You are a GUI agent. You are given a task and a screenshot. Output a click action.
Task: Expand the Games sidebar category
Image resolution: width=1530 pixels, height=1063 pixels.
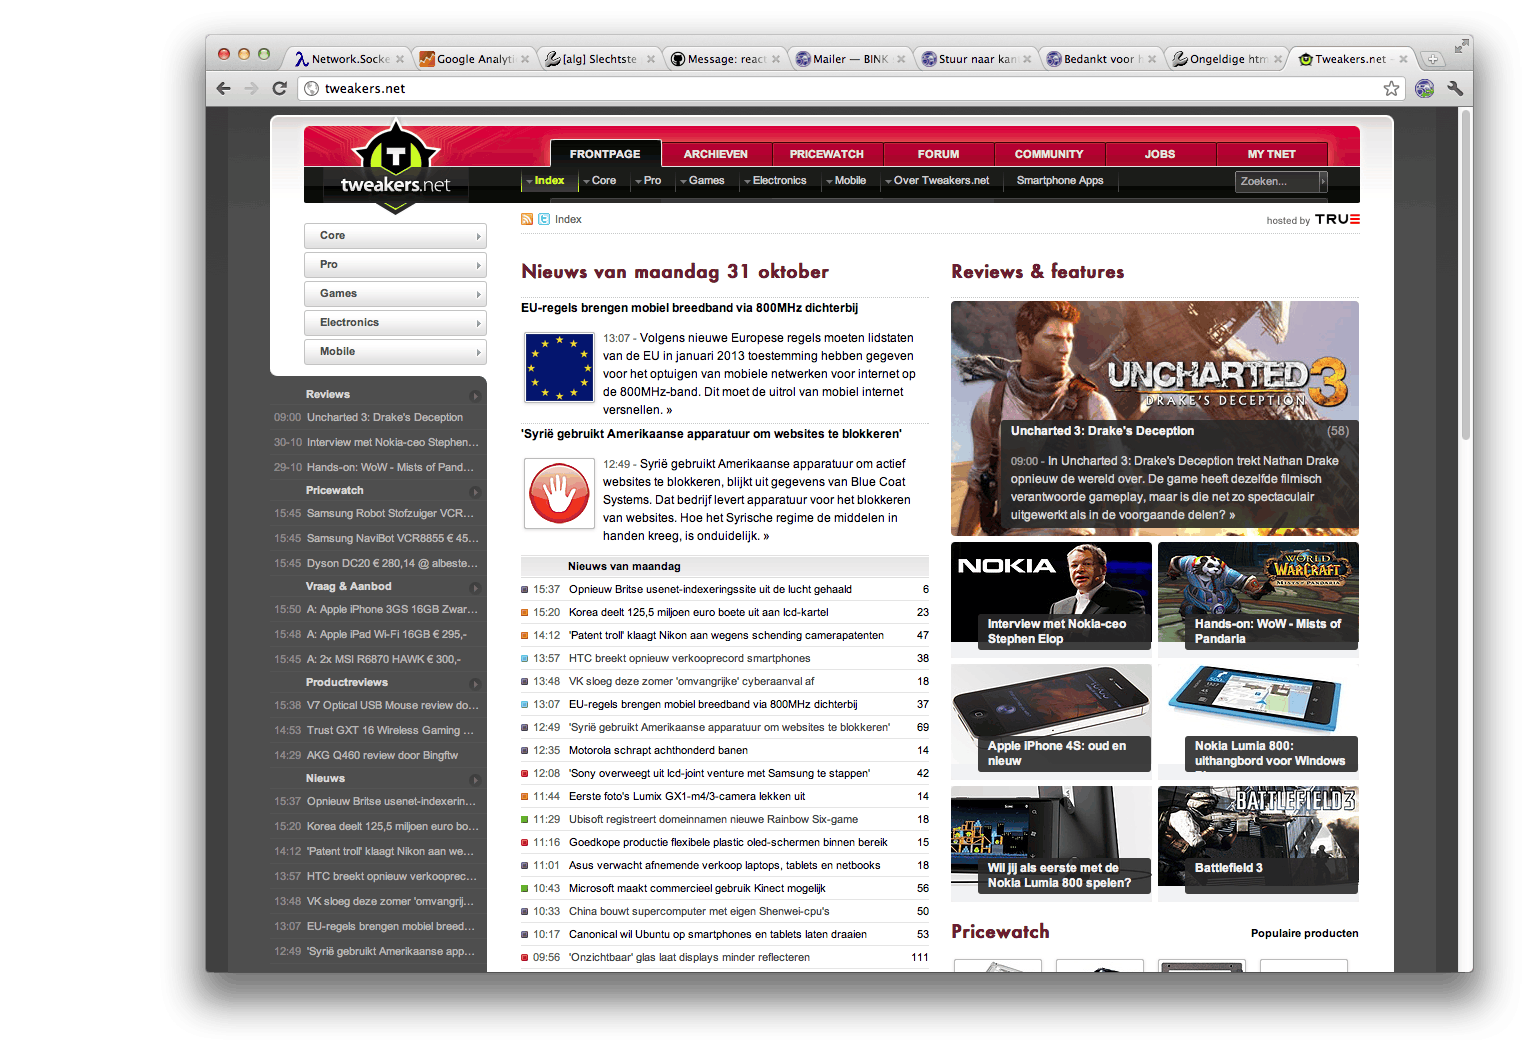[x=395, y=294]
